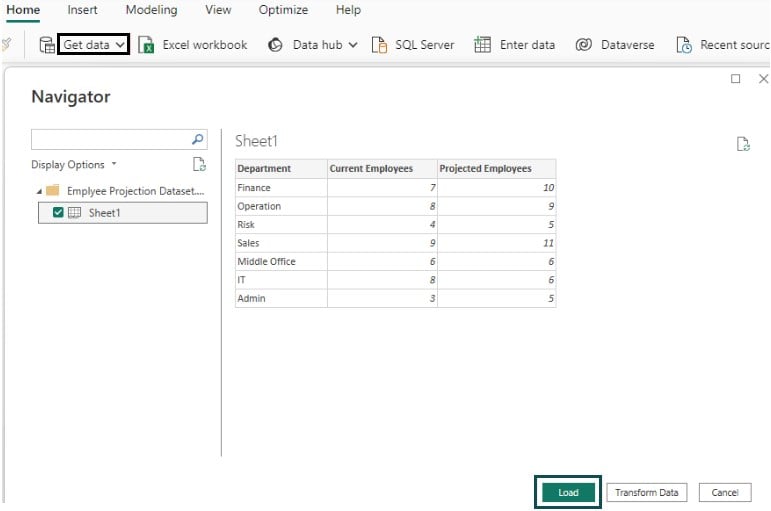Click the Current Employees column header
This screenshot has height=511, width=771.
(382, 168)
